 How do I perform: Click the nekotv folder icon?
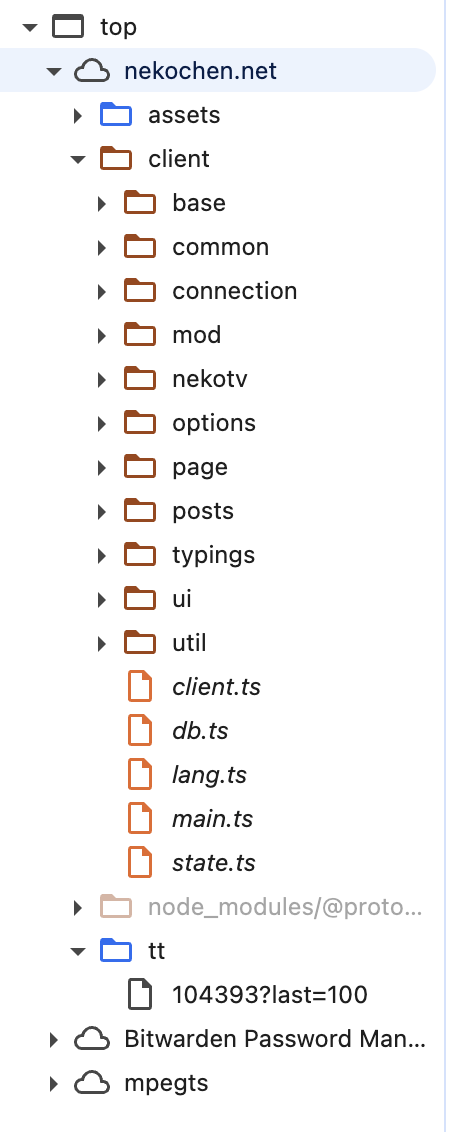tap(140, 379)
